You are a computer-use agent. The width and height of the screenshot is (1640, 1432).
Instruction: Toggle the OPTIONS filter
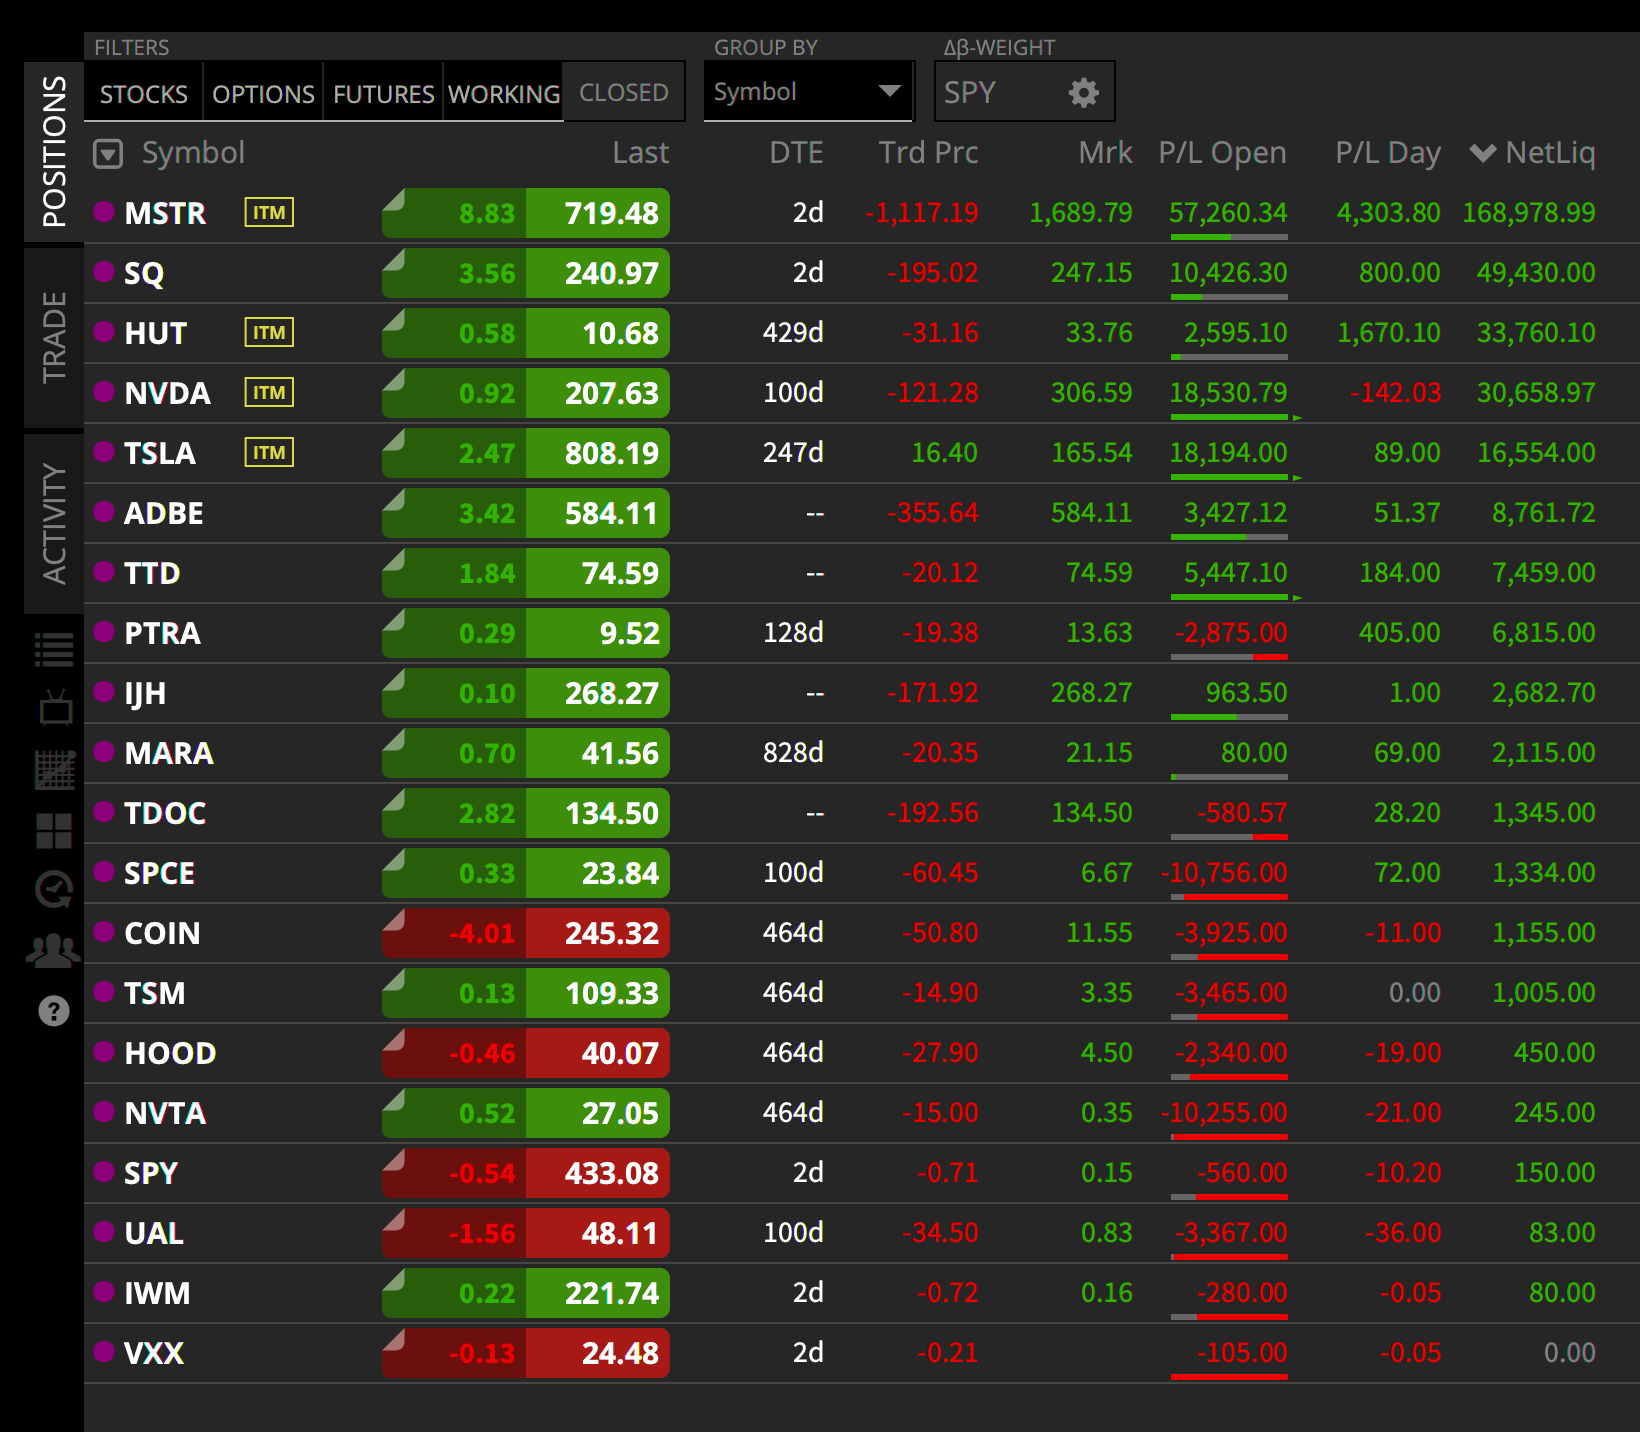coord(263,93)
